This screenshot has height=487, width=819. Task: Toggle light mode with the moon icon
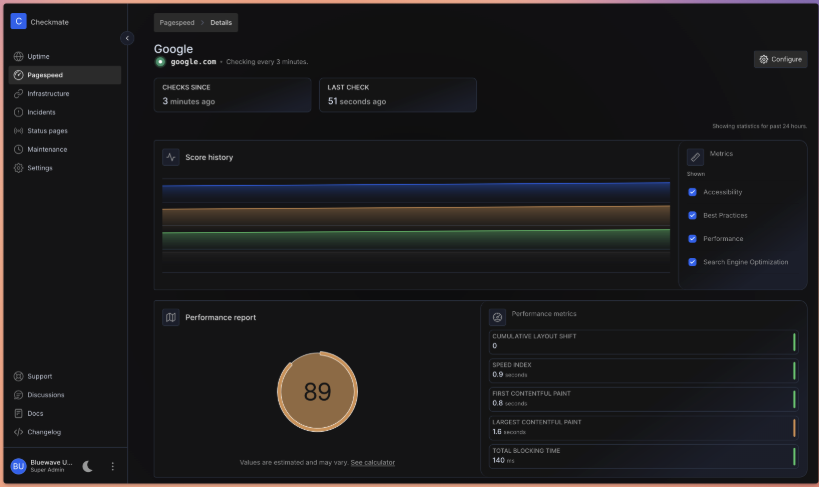coord(88,466)
